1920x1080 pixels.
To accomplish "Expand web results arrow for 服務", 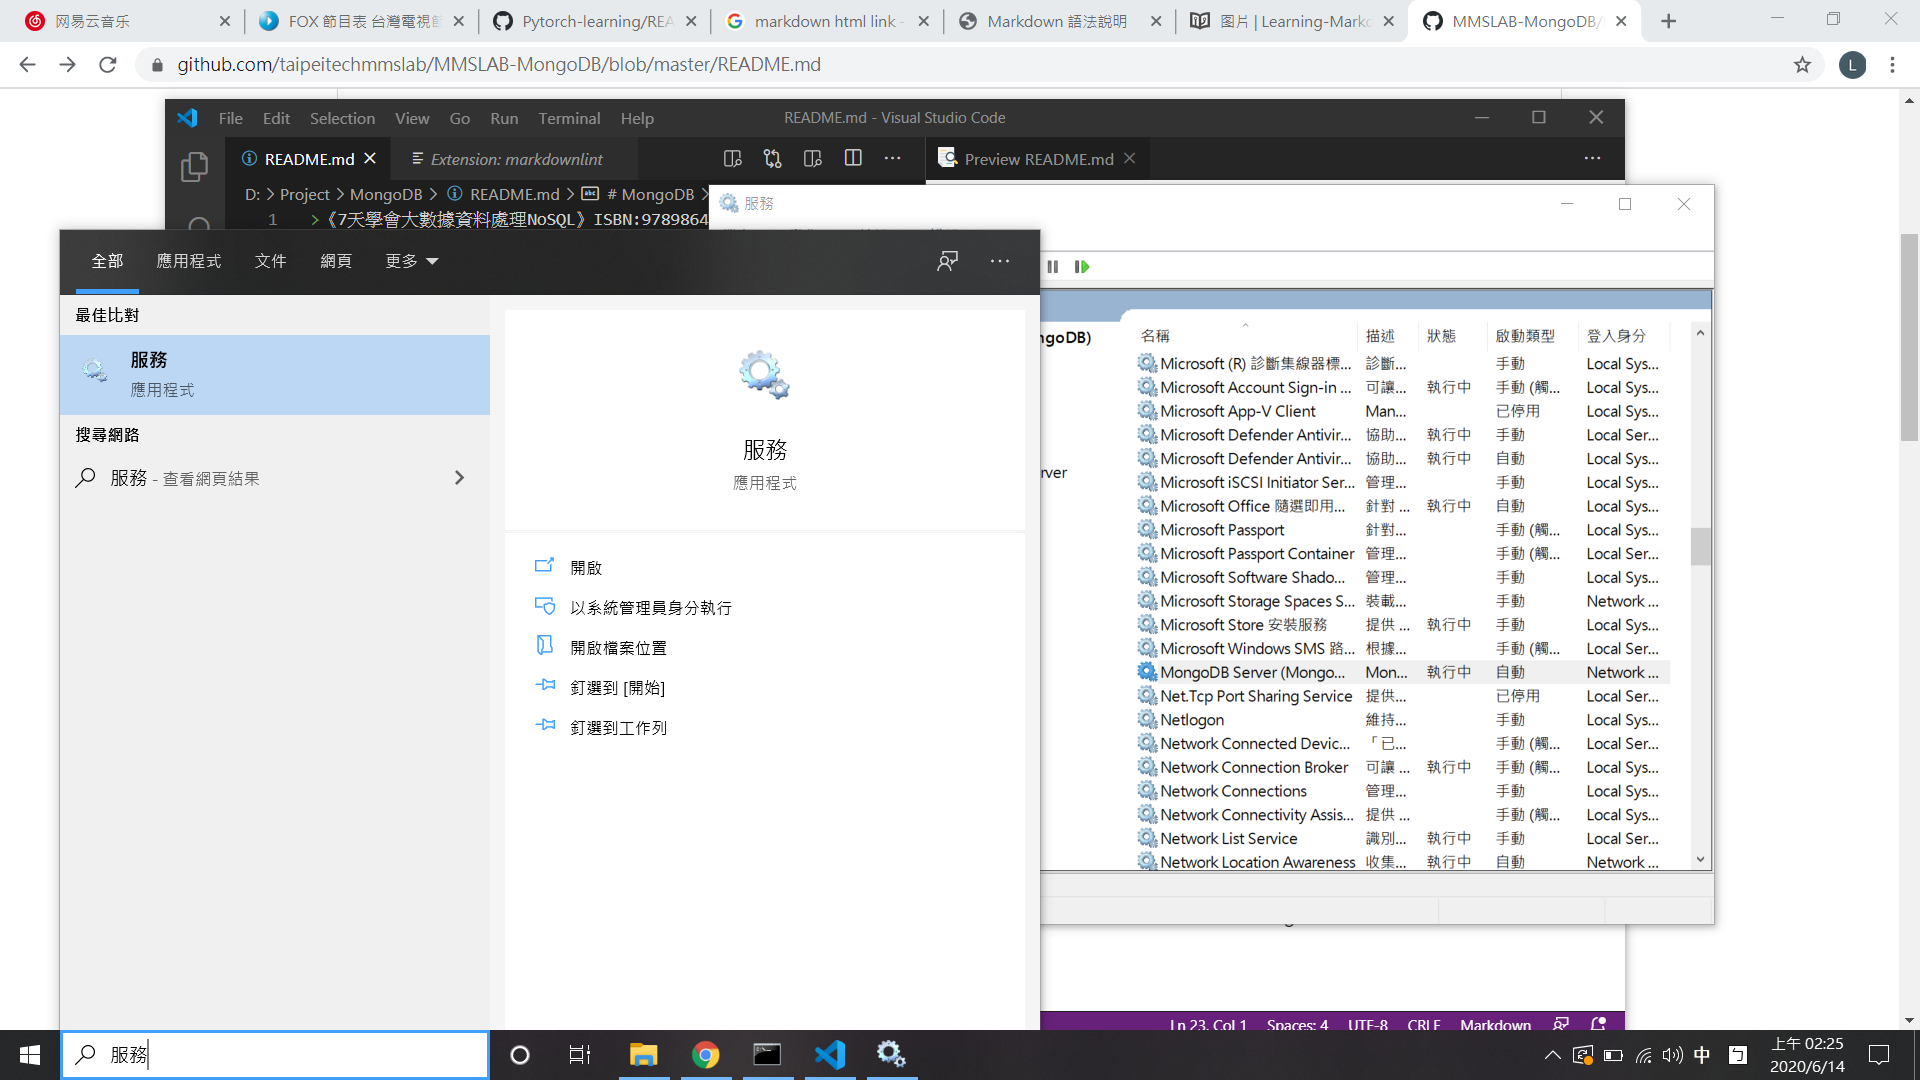I will [459, 478].
